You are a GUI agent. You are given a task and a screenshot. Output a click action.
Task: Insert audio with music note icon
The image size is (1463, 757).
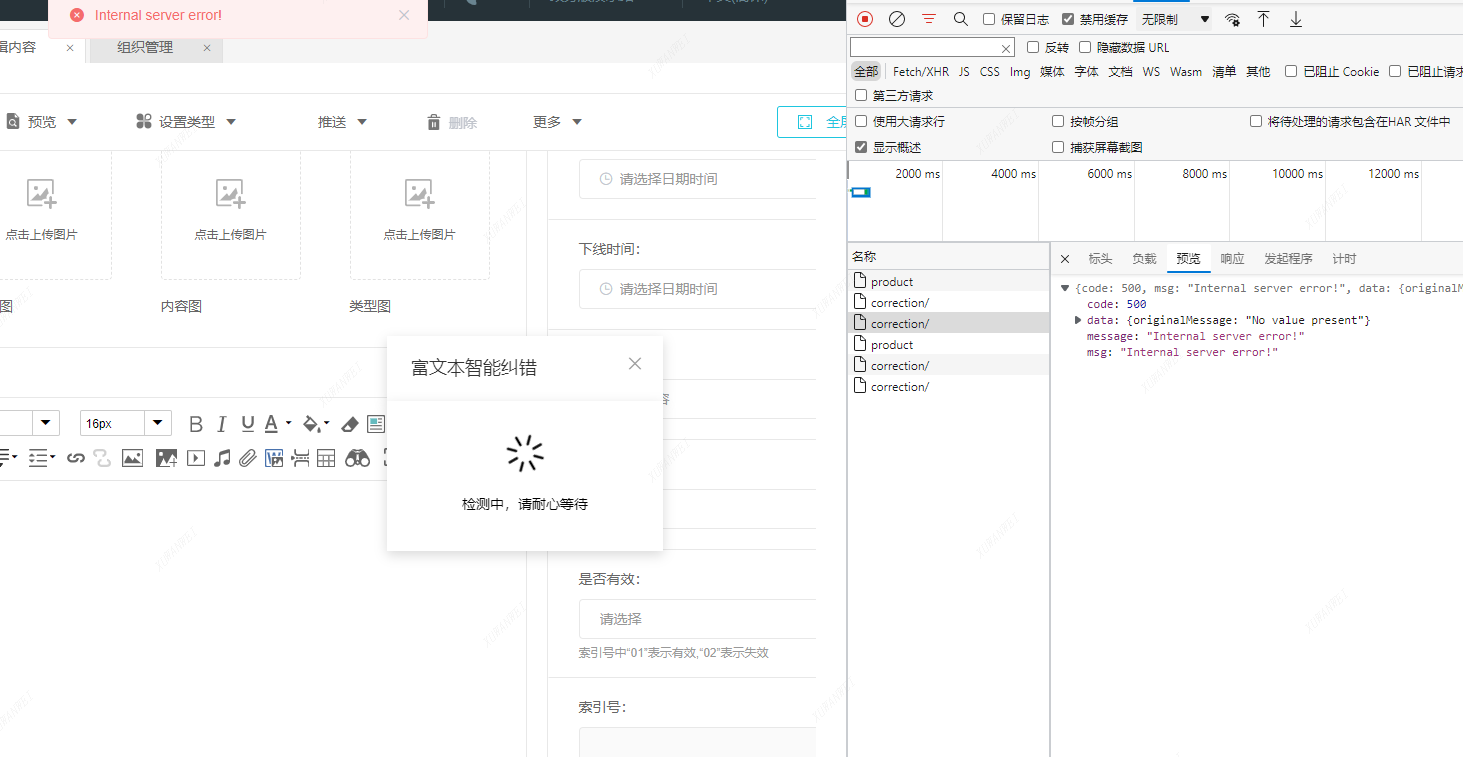point(222,458)
